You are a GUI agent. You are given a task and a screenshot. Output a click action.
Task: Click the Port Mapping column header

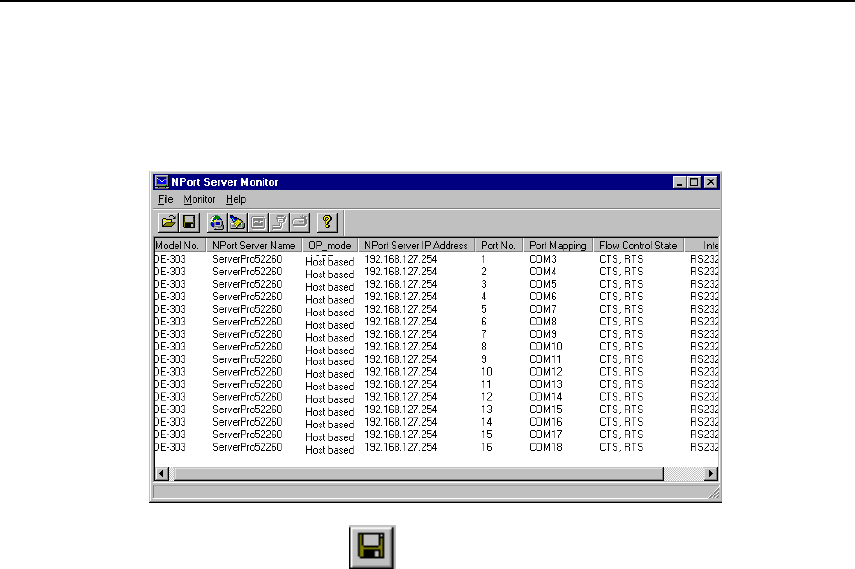click(558, 245)
